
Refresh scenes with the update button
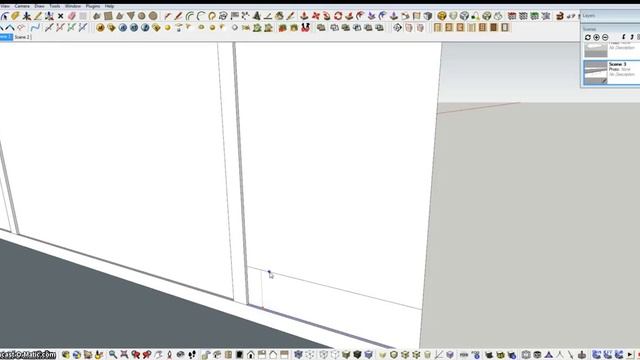[x=588, y=37]
